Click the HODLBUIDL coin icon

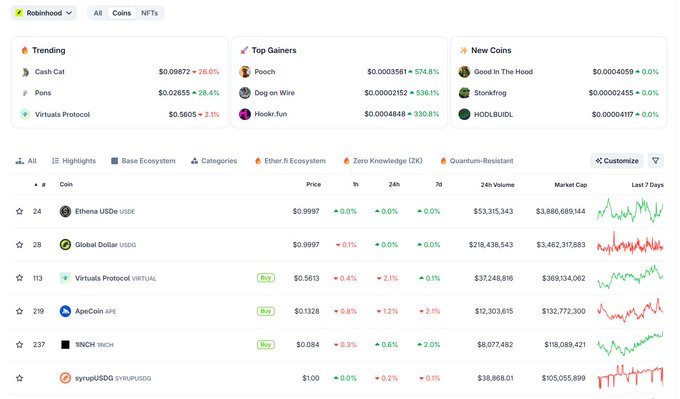coord(464,114)
